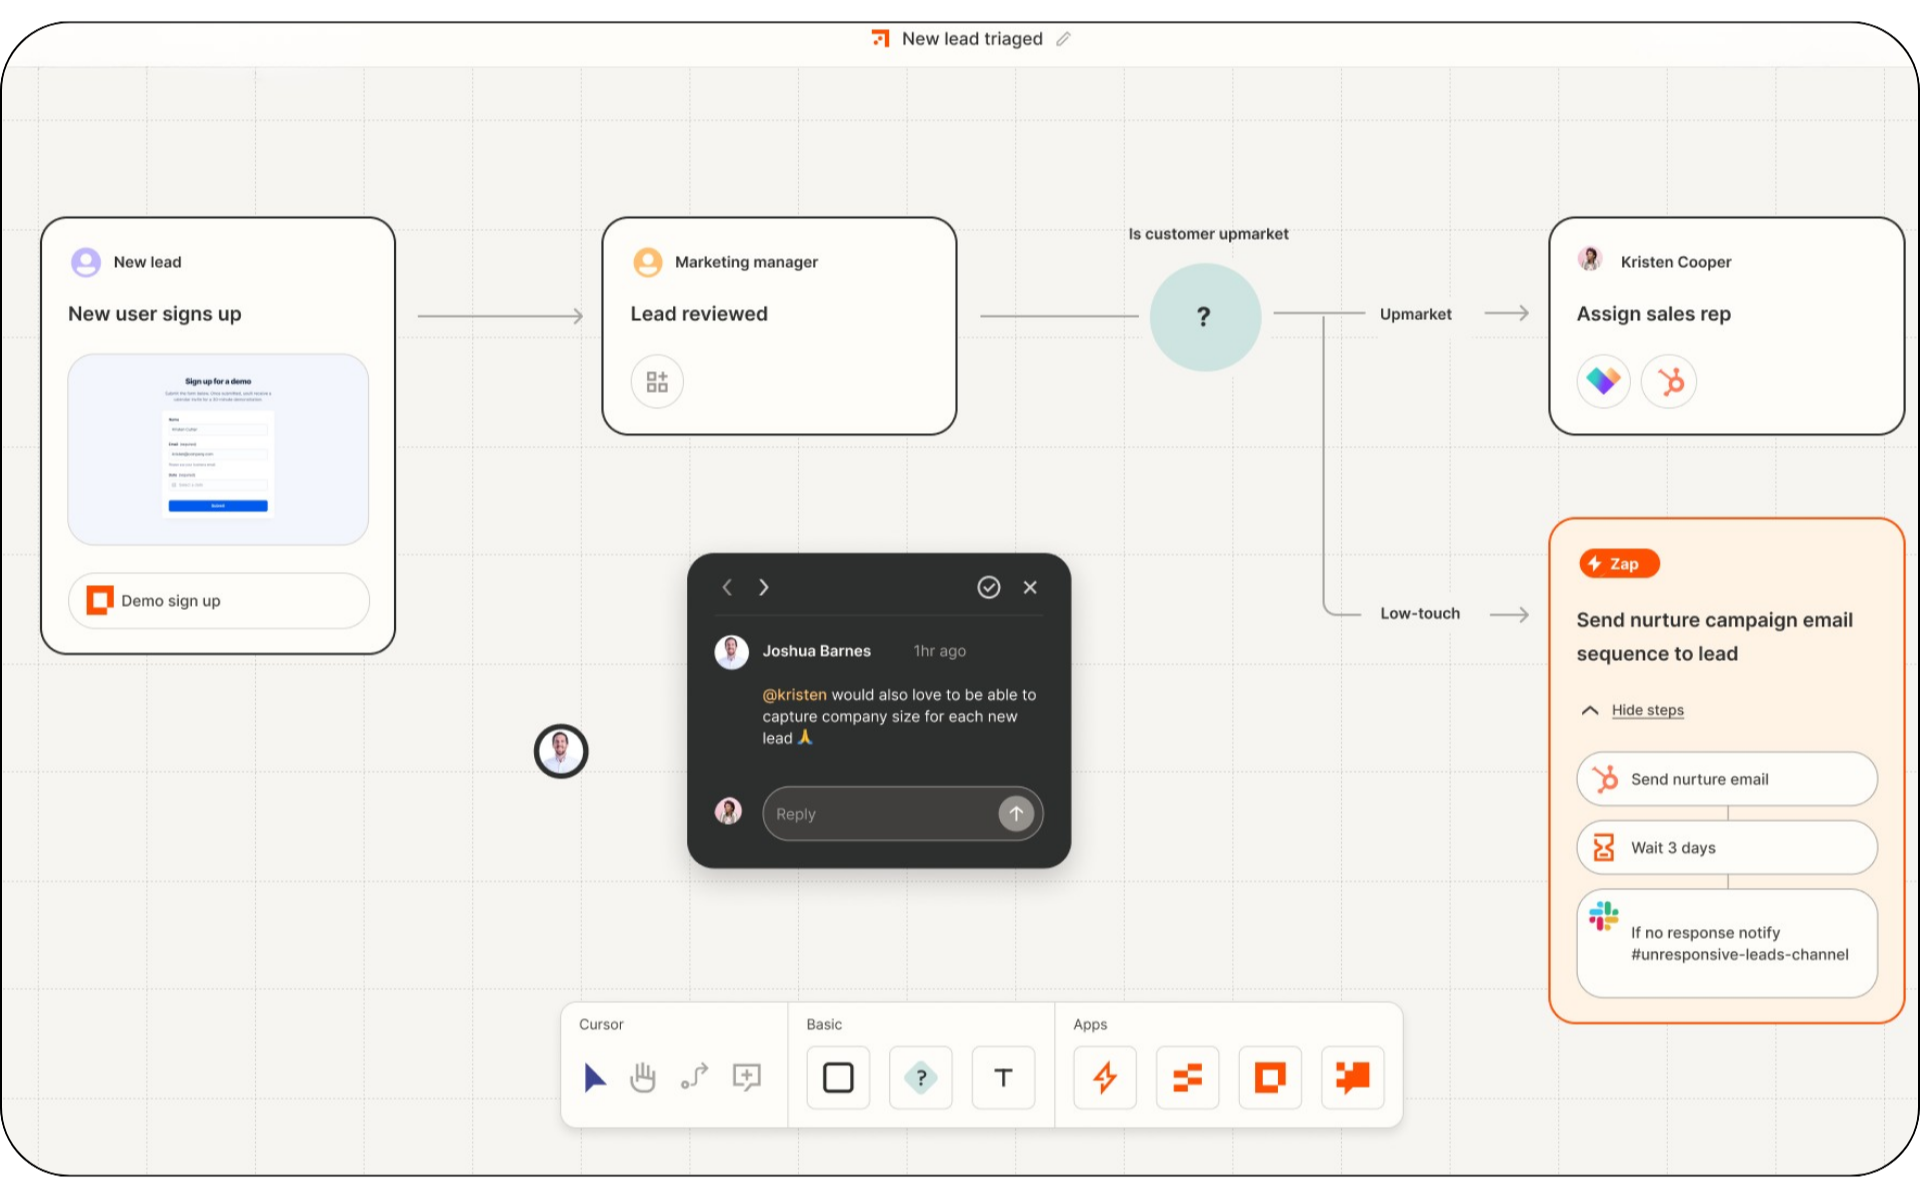Screen dimensions: 1920x1199
Task: Collapse steps with Hide steps chevron
Action: tap(1590, 710)
